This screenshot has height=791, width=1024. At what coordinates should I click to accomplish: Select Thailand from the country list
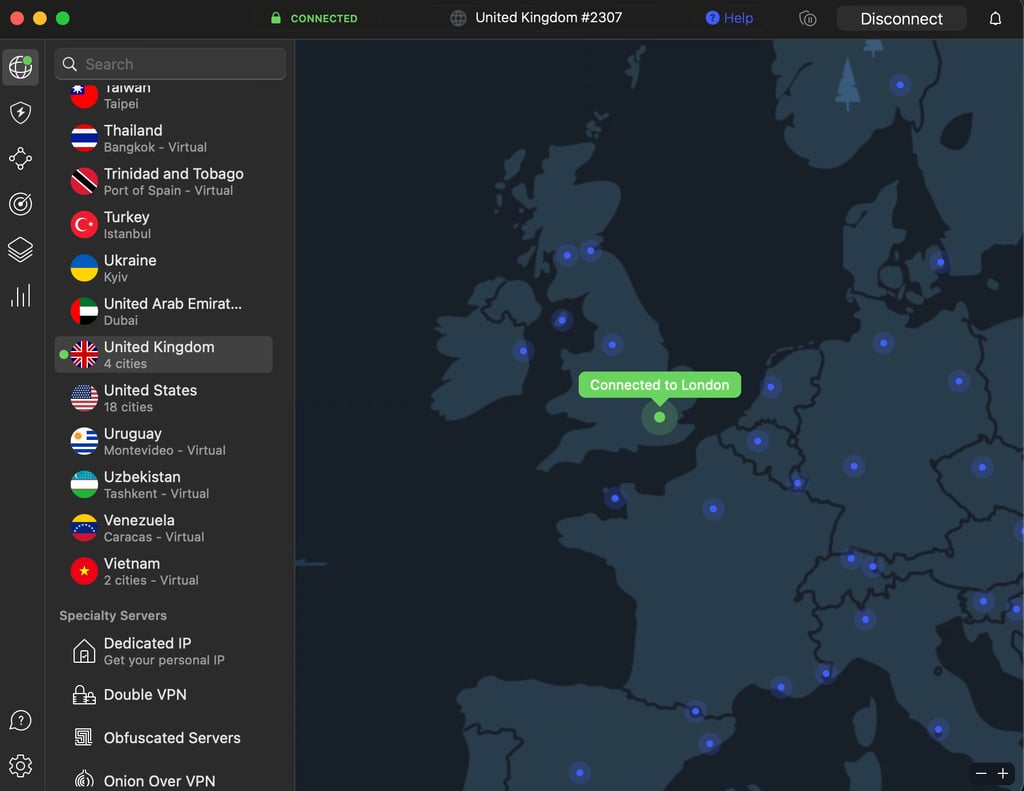point(164,138)
